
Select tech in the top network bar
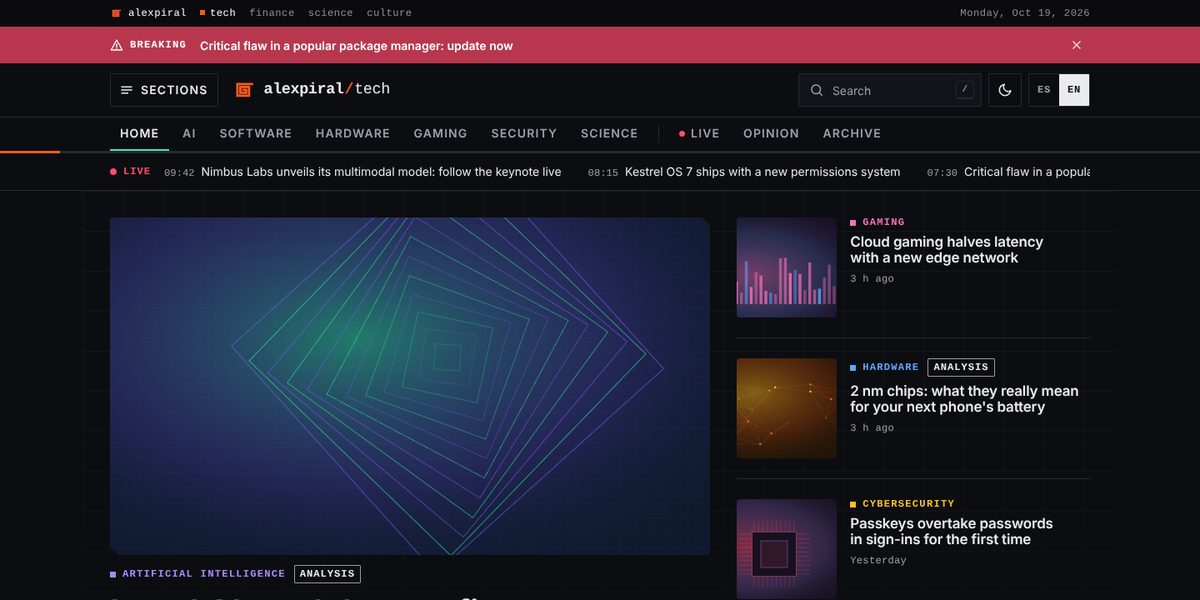click(218, 13)
